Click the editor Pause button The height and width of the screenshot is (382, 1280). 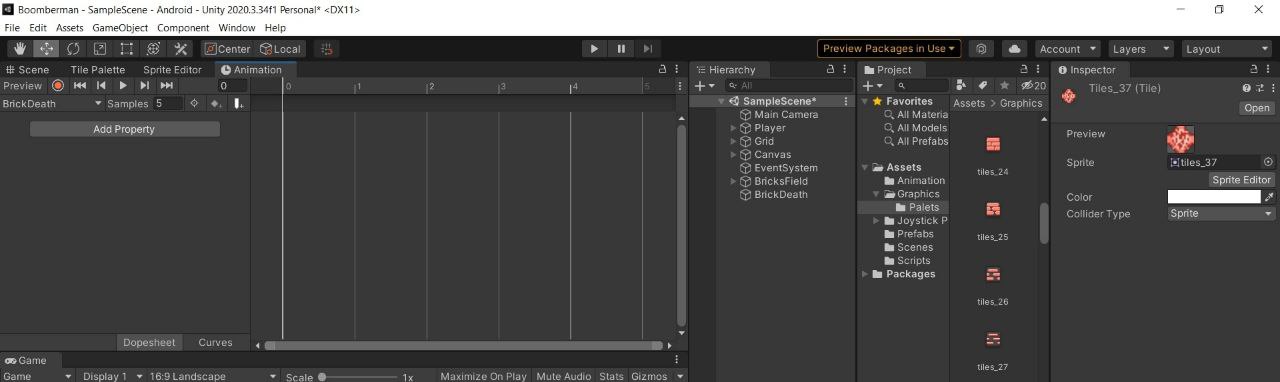(621, 49)
